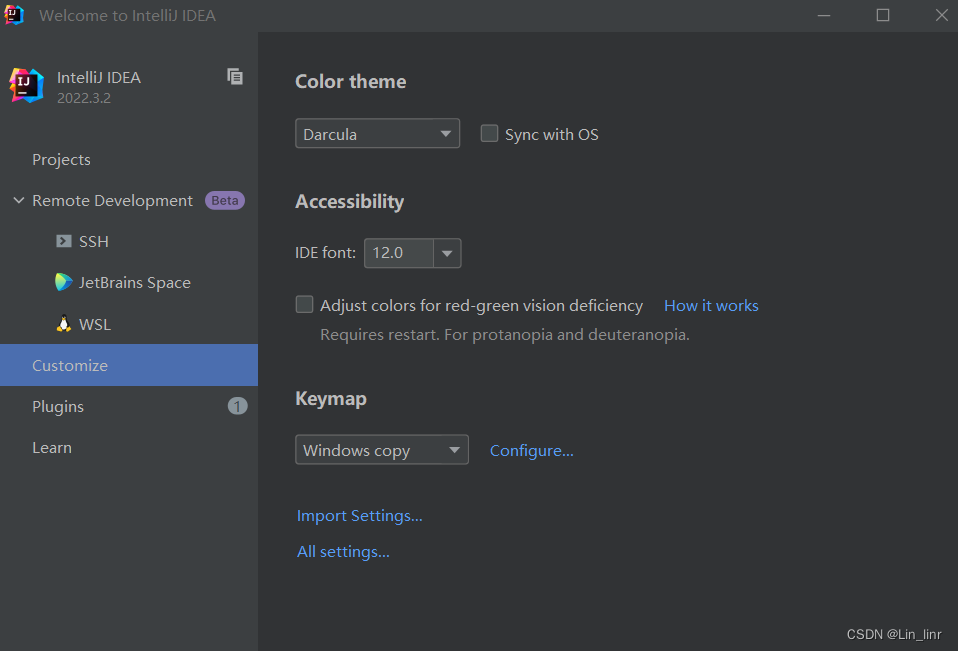Click the version text 2022.3.2
Viewport: 958px width, 651px height.
point(84,98)
